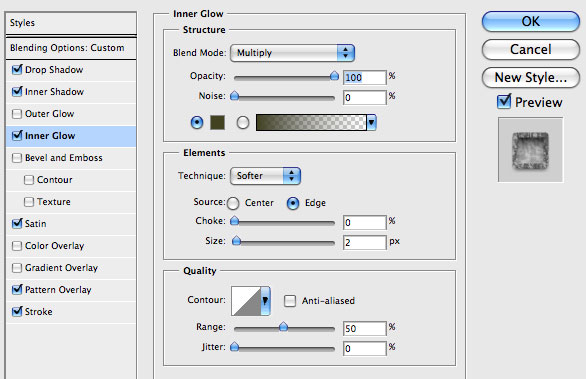Click the Choke value field
586x379 pixels.
click(x=364, y=222)
